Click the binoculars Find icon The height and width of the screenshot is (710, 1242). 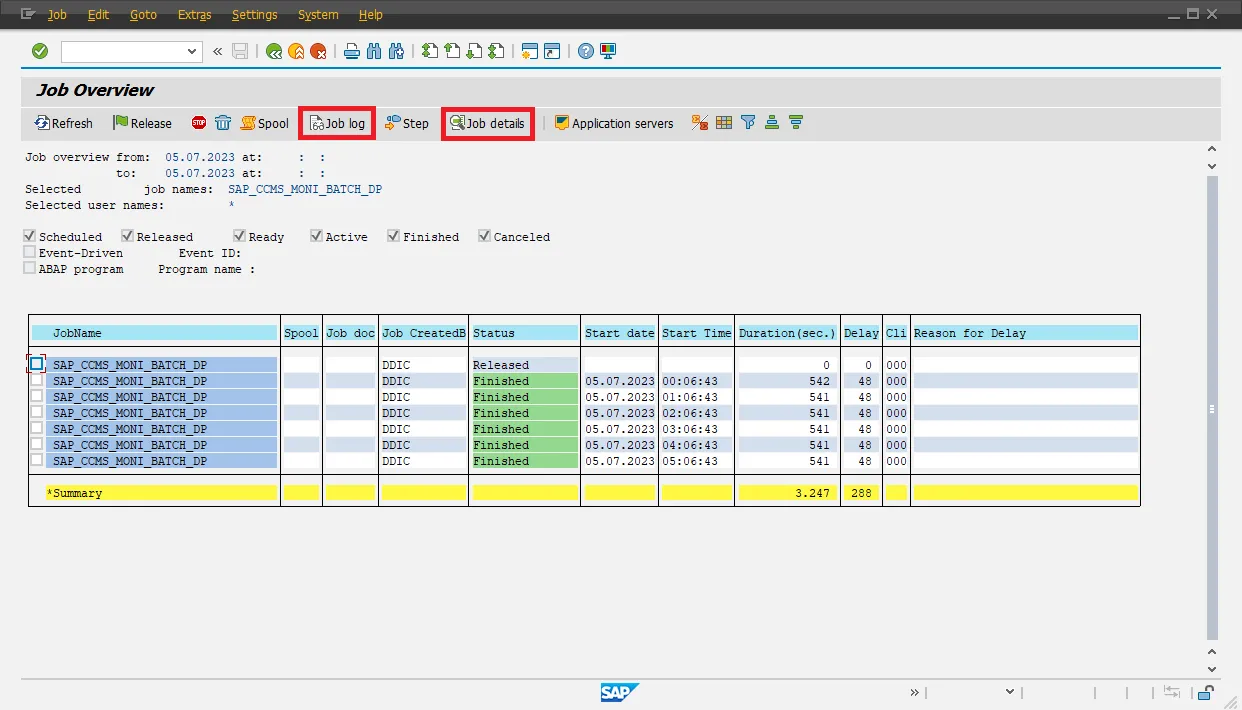(374, 51)
